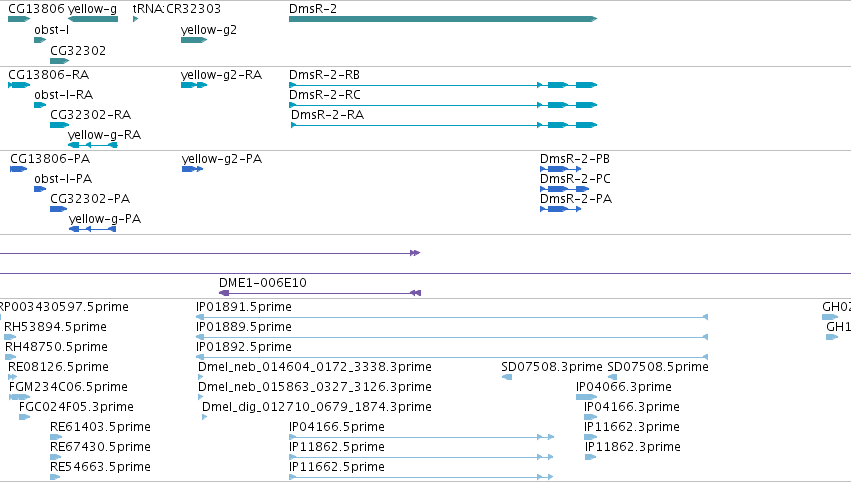Select the yellow-g2 gene label
This screenshot has height=482, width=851.
208,30
